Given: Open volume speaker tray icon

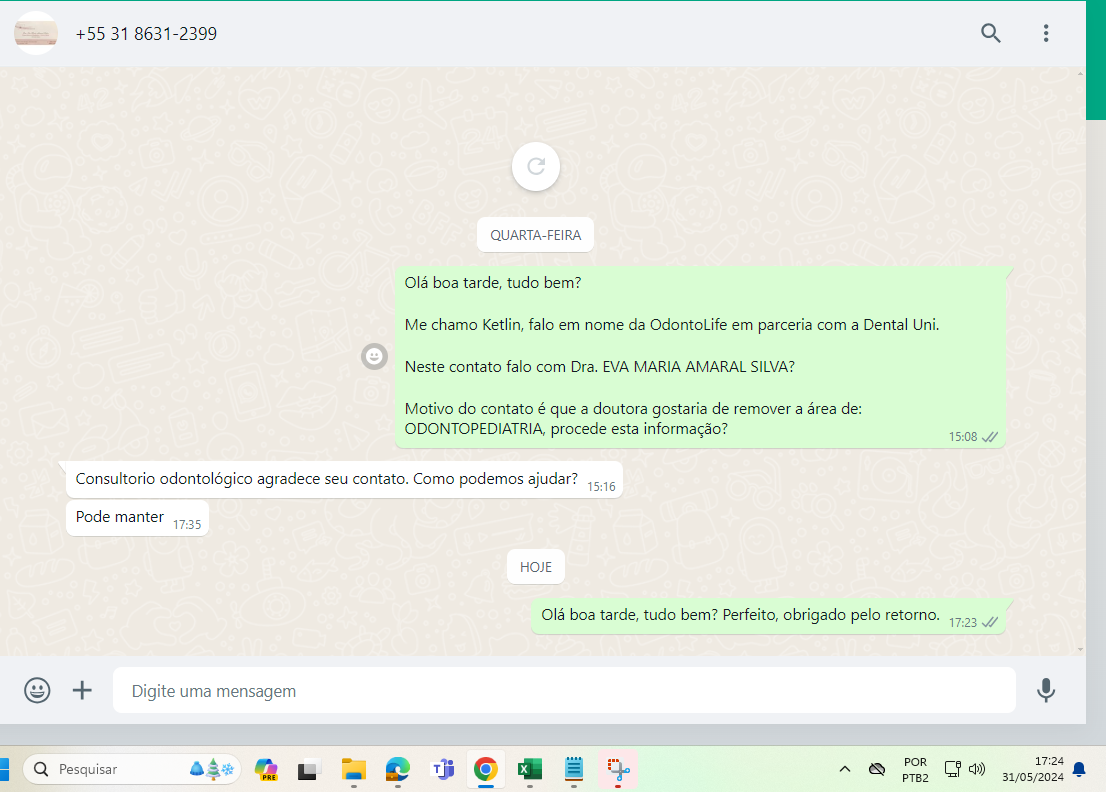Looking at the screenshot, I should coord(977,769).
